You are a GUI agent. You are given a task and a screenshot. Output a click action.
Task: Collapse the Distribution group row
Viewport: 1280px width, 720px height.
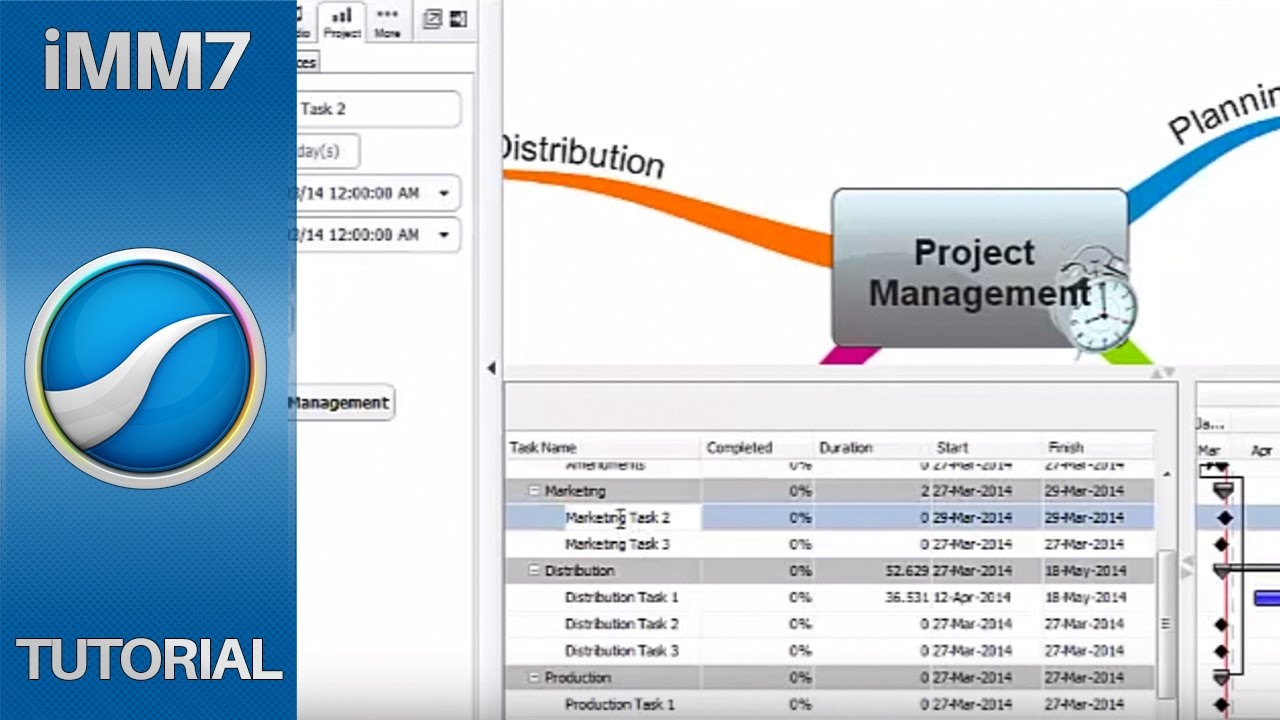click(x=534, y=571)
